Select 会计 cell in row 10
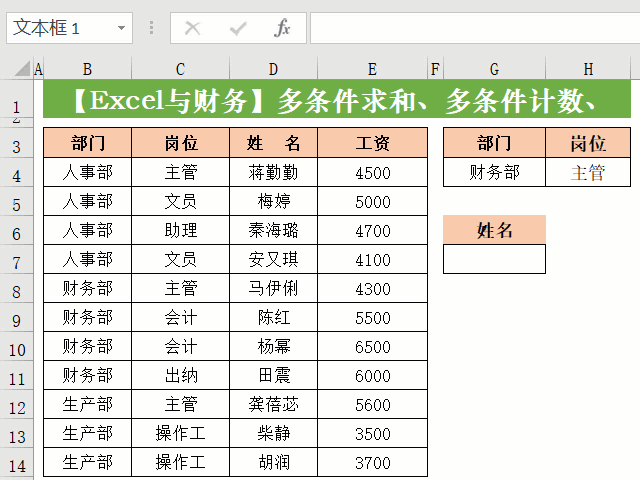The height and width of the screenshot is (480, 640). coord(180,346)
